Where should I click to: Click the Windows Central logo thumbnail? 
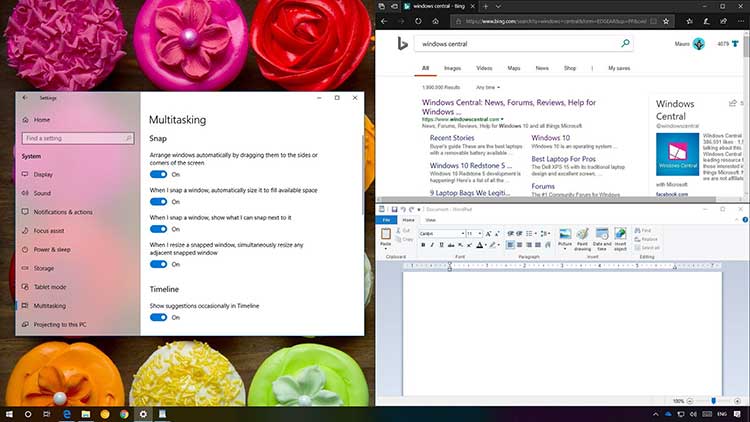point(677,154)
